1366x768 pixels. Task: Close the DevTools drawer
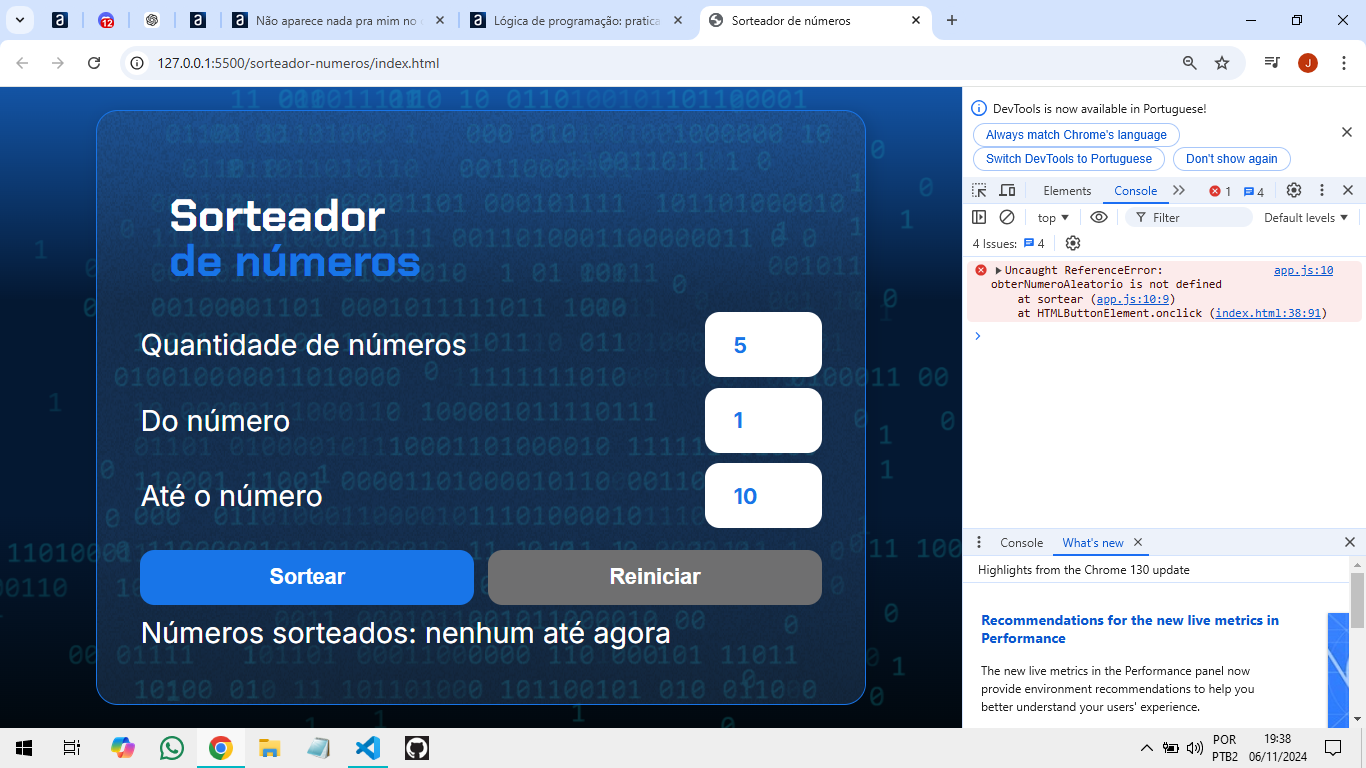click(x=1350, y=542)
